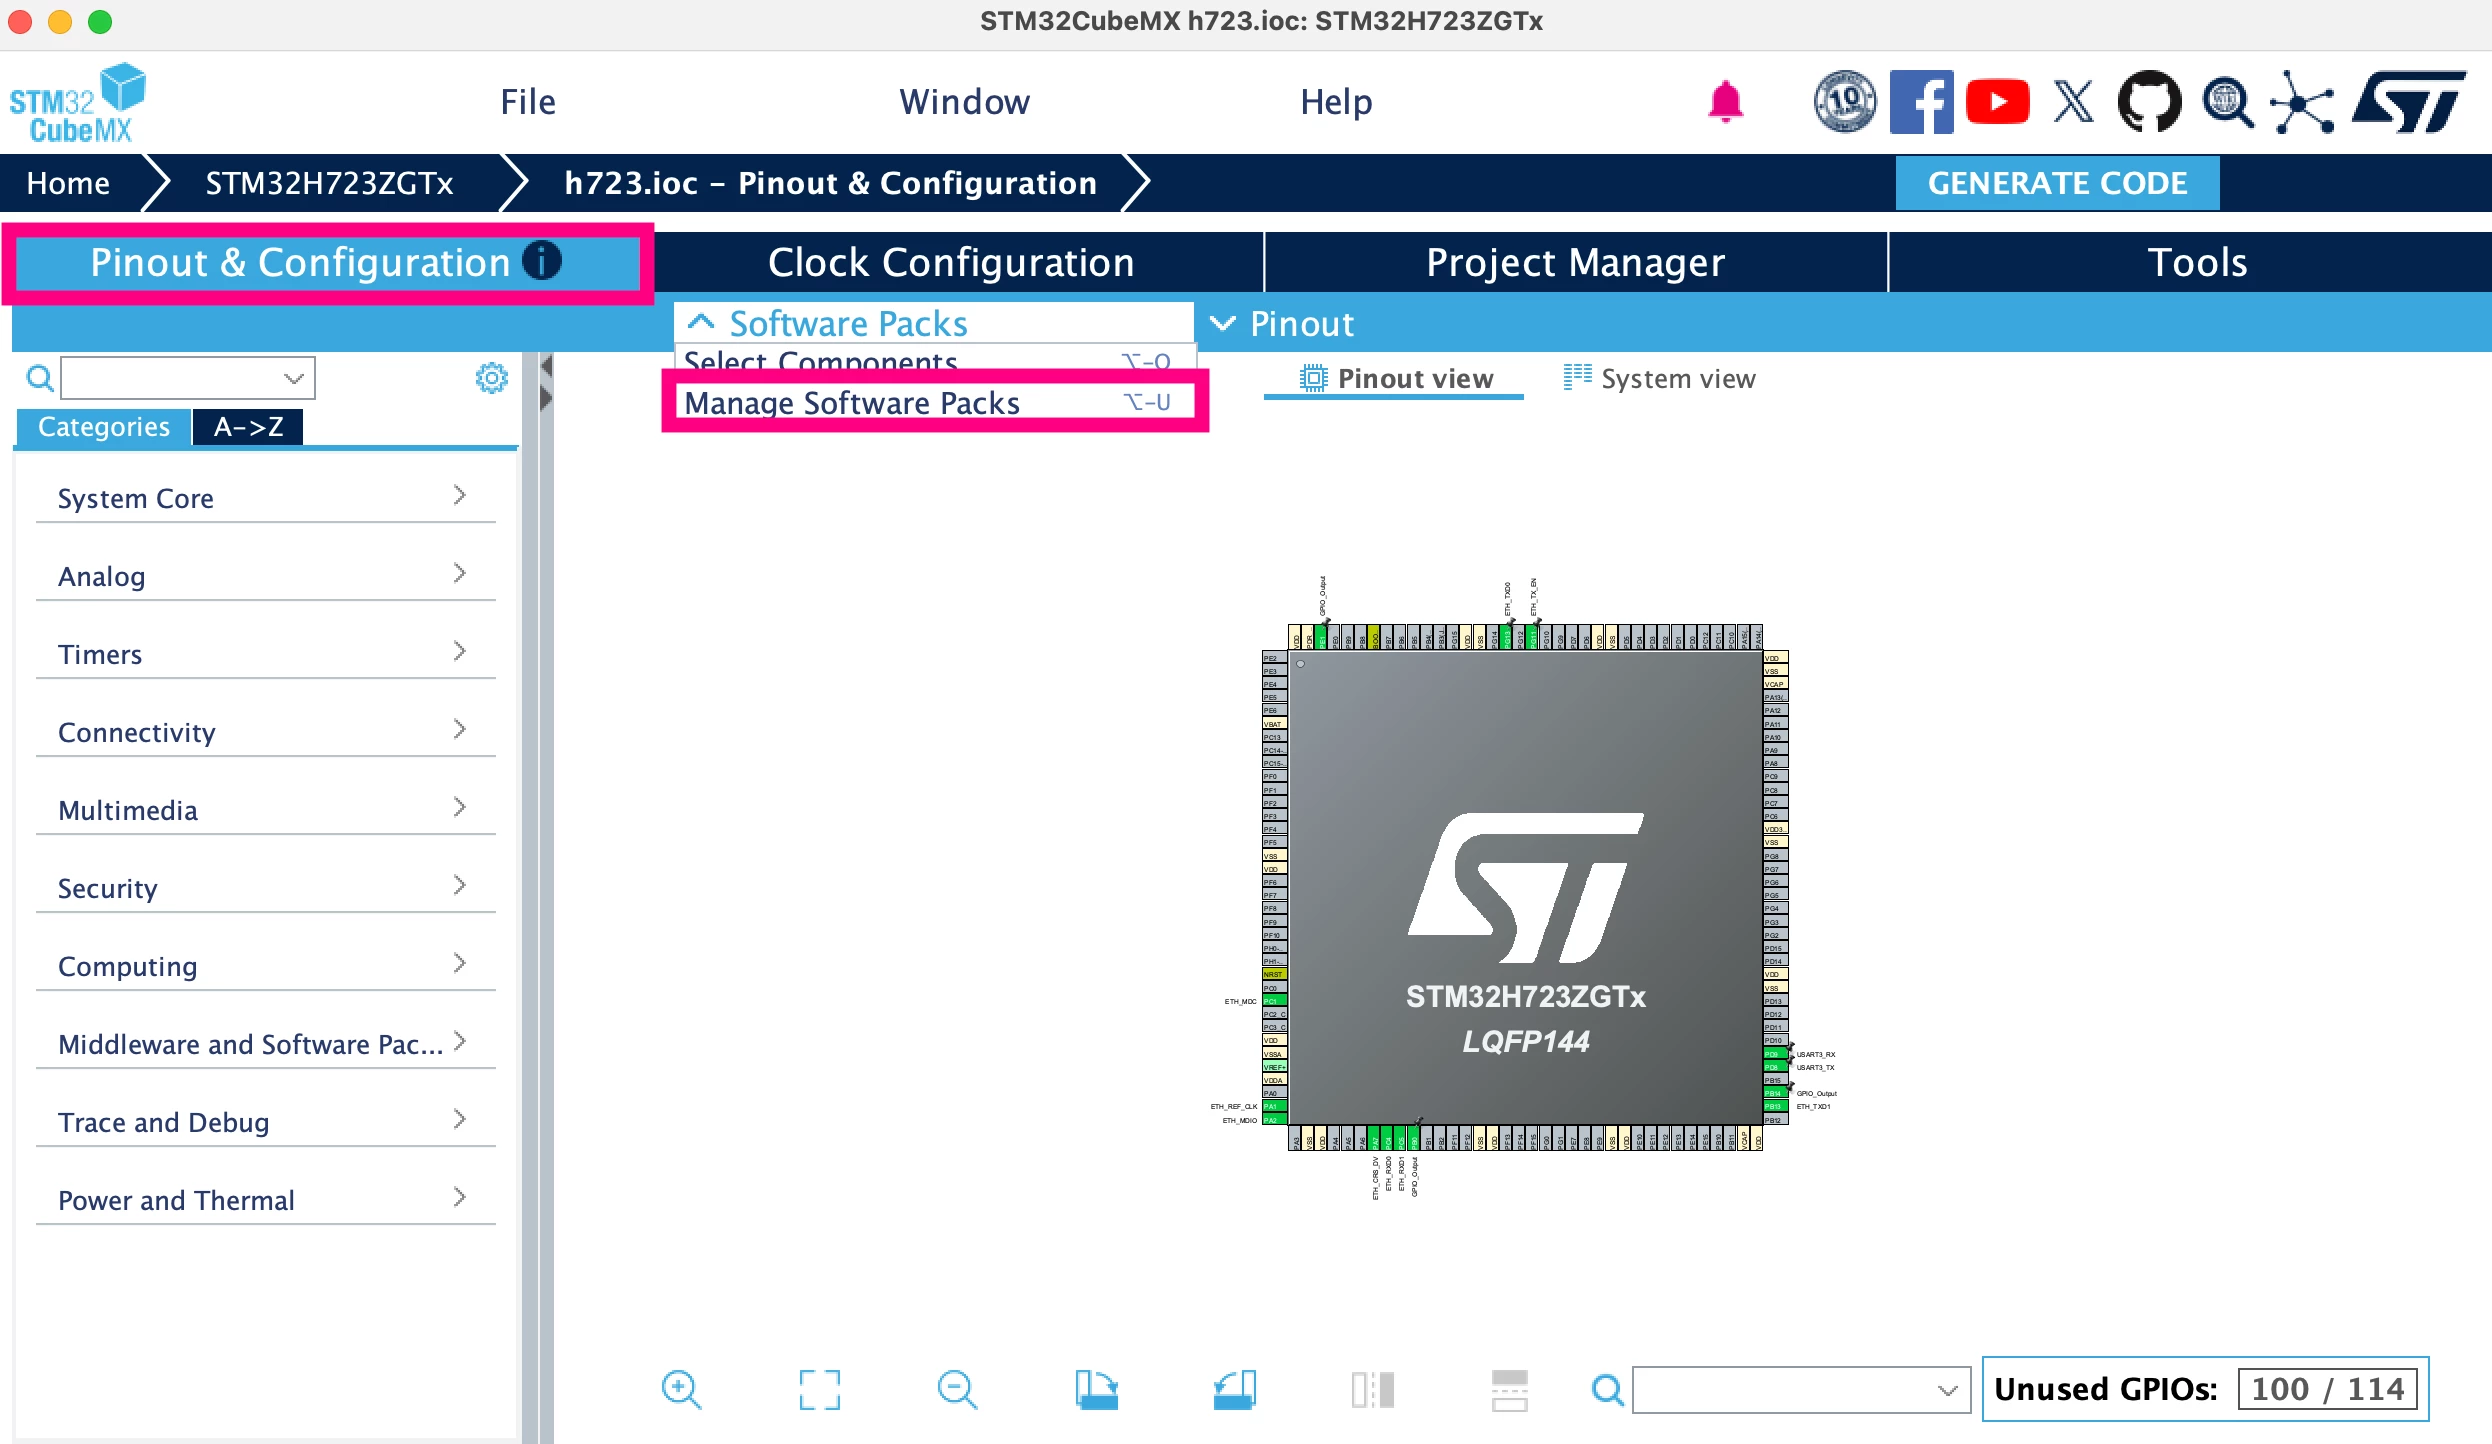Screen dimensions: 2492x1444
Task: Click the pin search magnifier icon
Action: [x=1607, y=1389]
